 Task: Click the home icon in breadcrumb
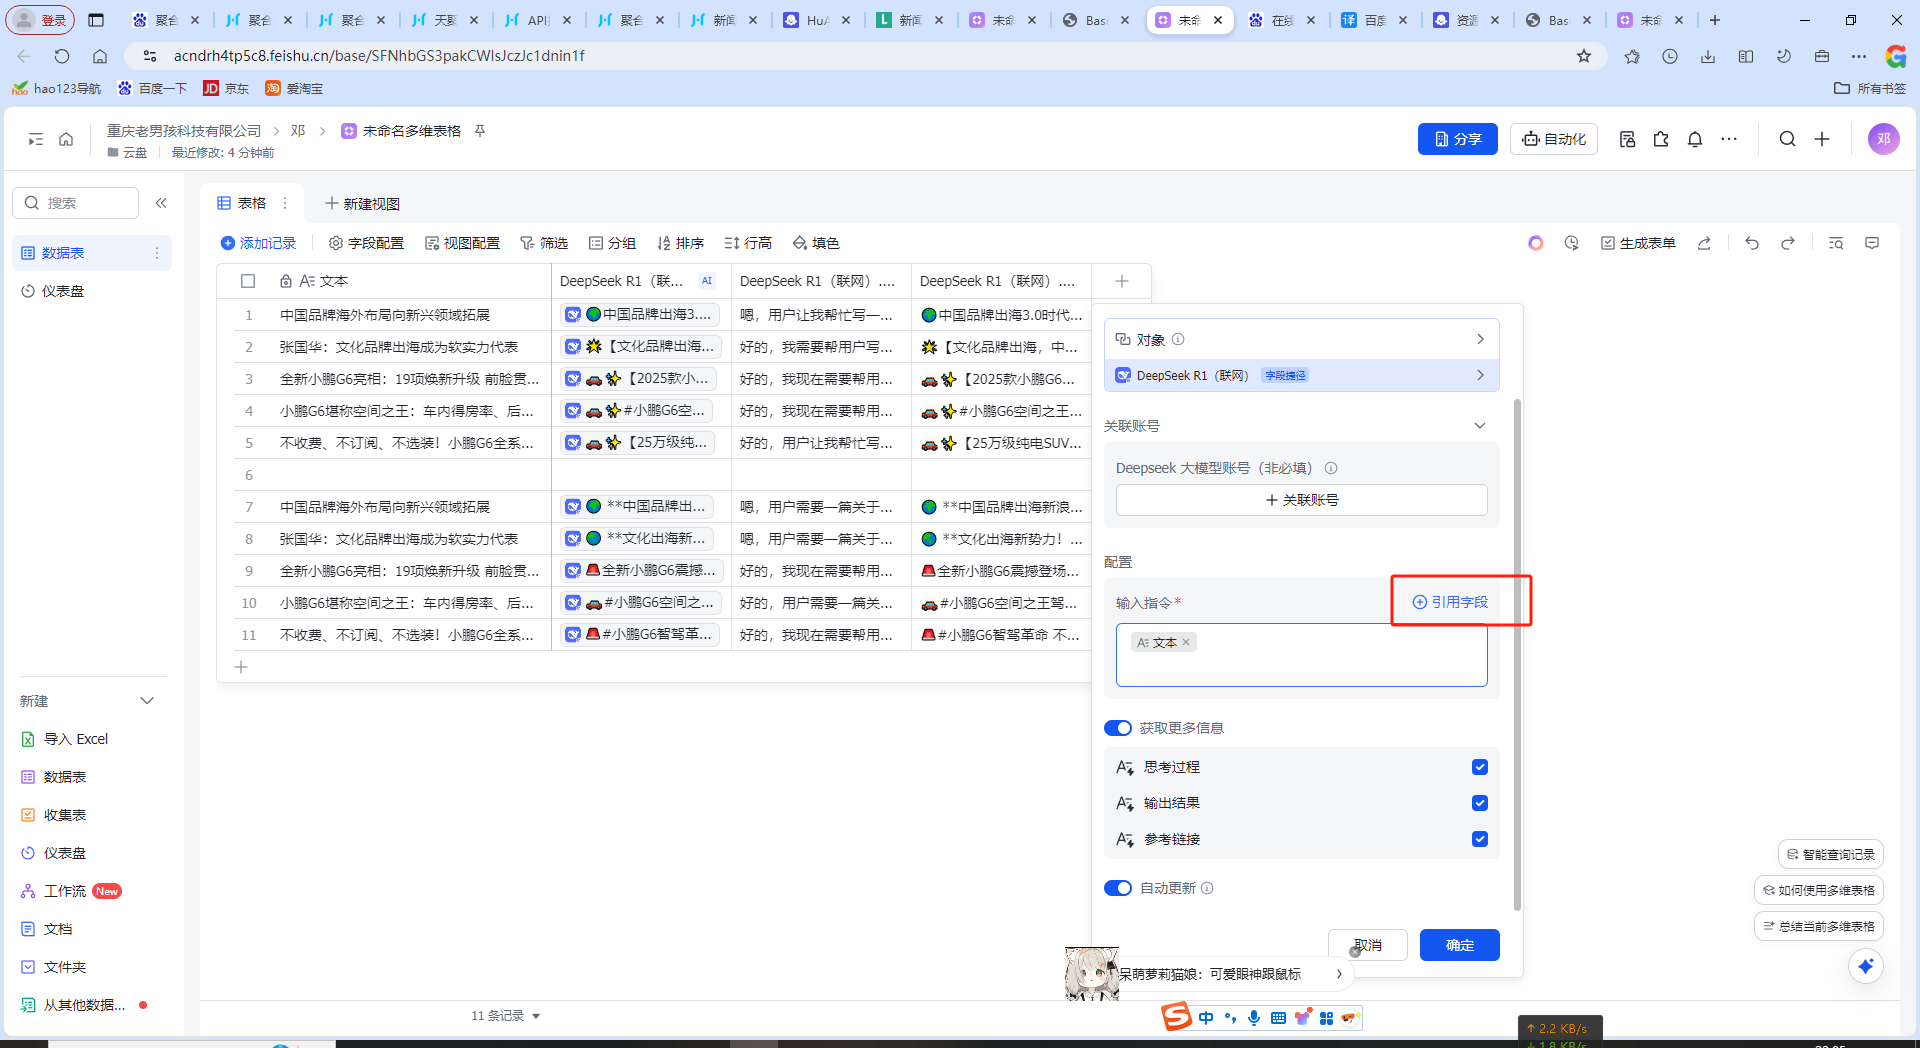click(66, 140)
